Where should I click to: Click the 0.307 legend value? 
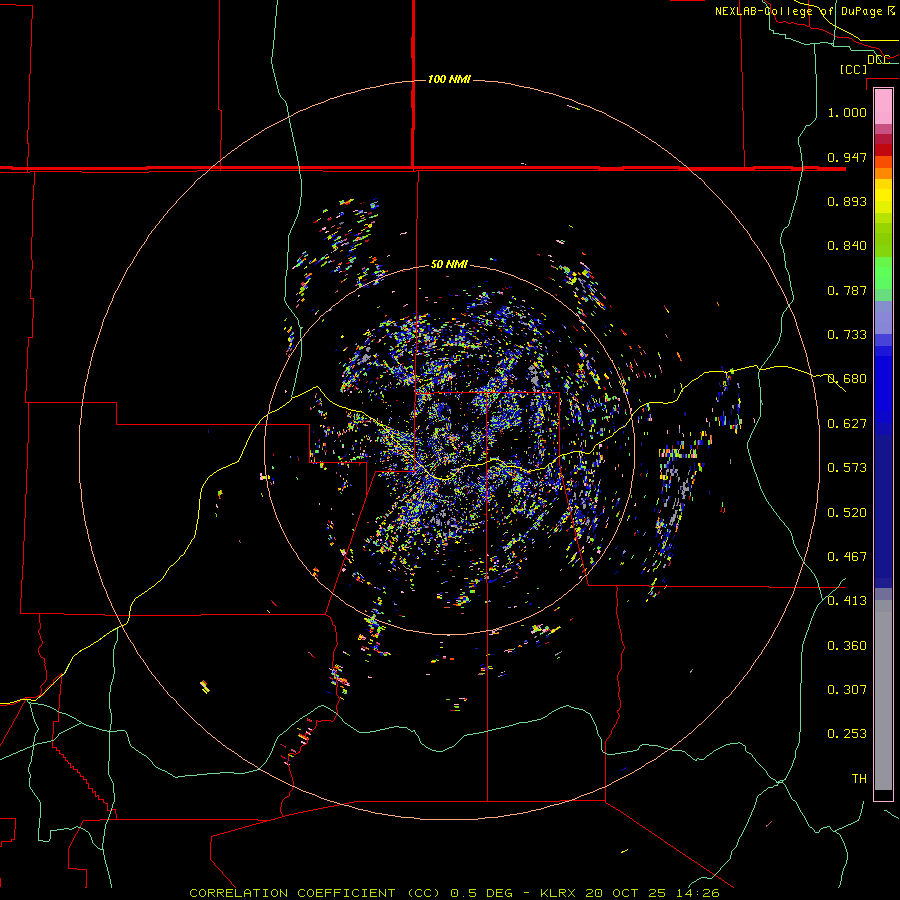tap(847, 690)
